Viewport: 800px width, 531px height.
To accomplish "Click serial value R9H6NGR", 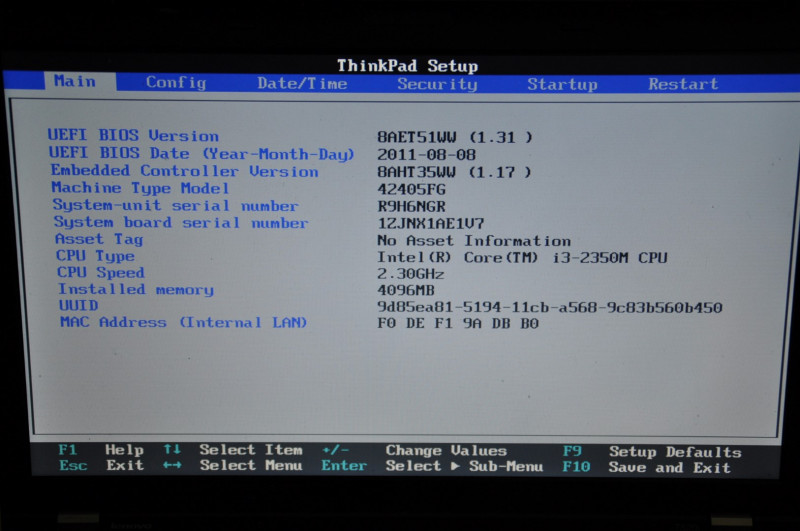I will pos(411,206).
